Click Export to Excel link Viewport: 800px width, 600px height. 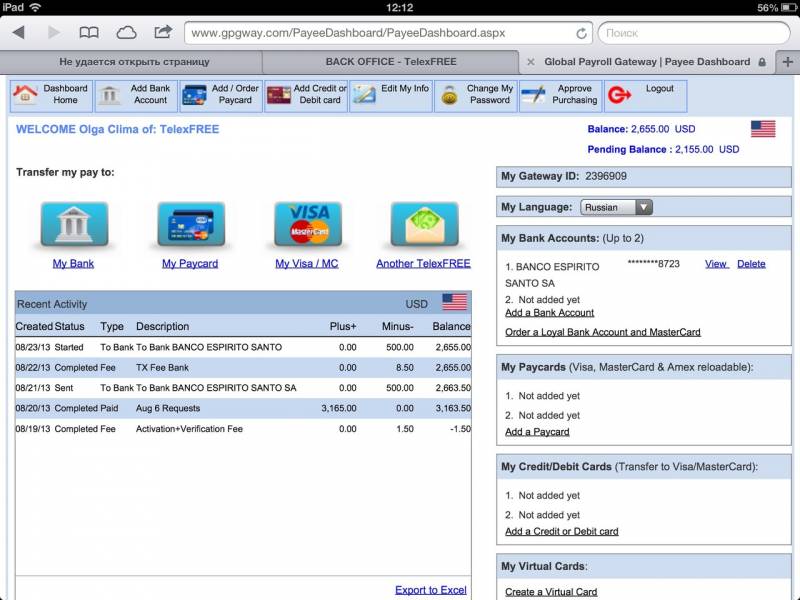point(431,590)
